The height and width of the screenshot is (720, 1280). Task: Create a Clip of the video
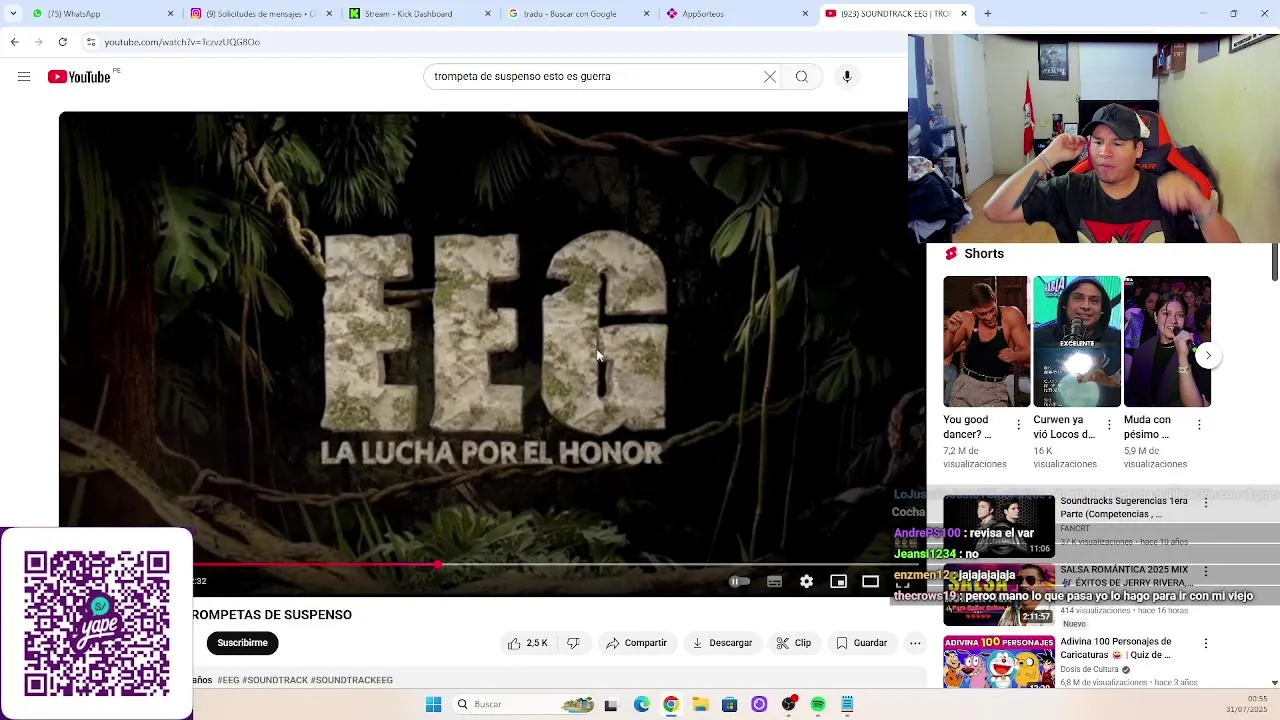794,643
